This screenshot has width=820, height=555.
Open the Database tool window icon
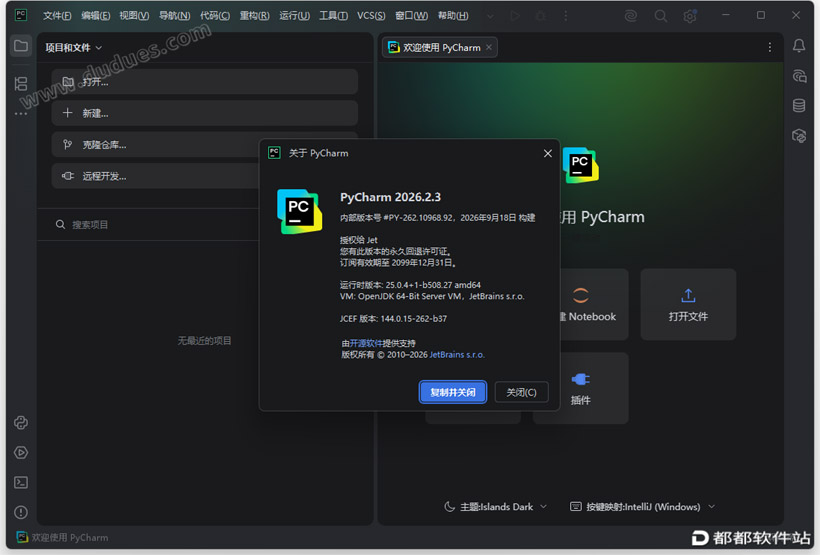coord(799,106)
